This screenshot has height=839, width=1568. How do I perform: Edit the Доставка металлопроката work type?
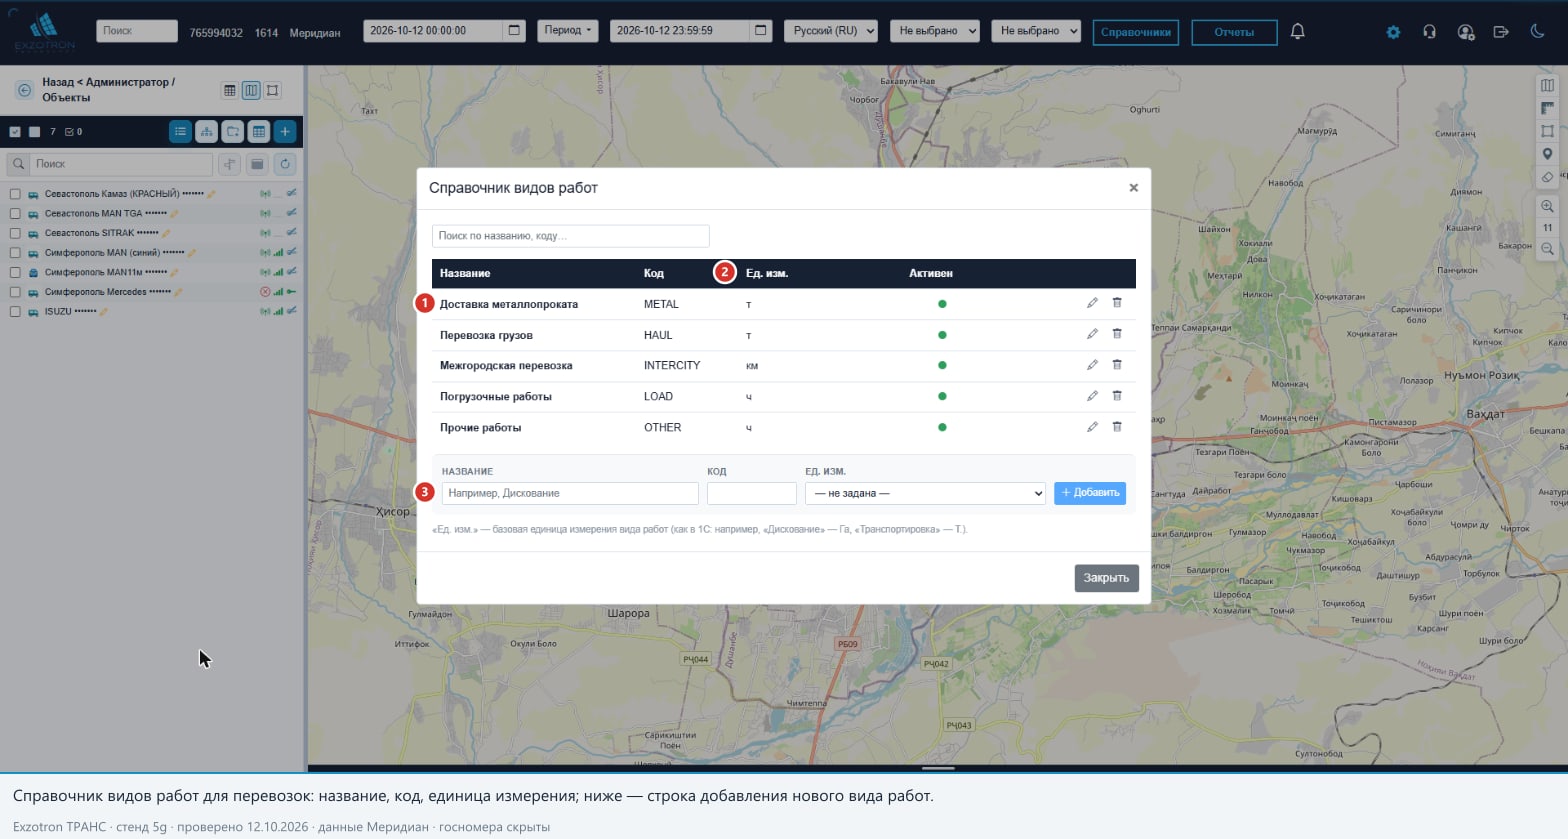[1092, 303]
